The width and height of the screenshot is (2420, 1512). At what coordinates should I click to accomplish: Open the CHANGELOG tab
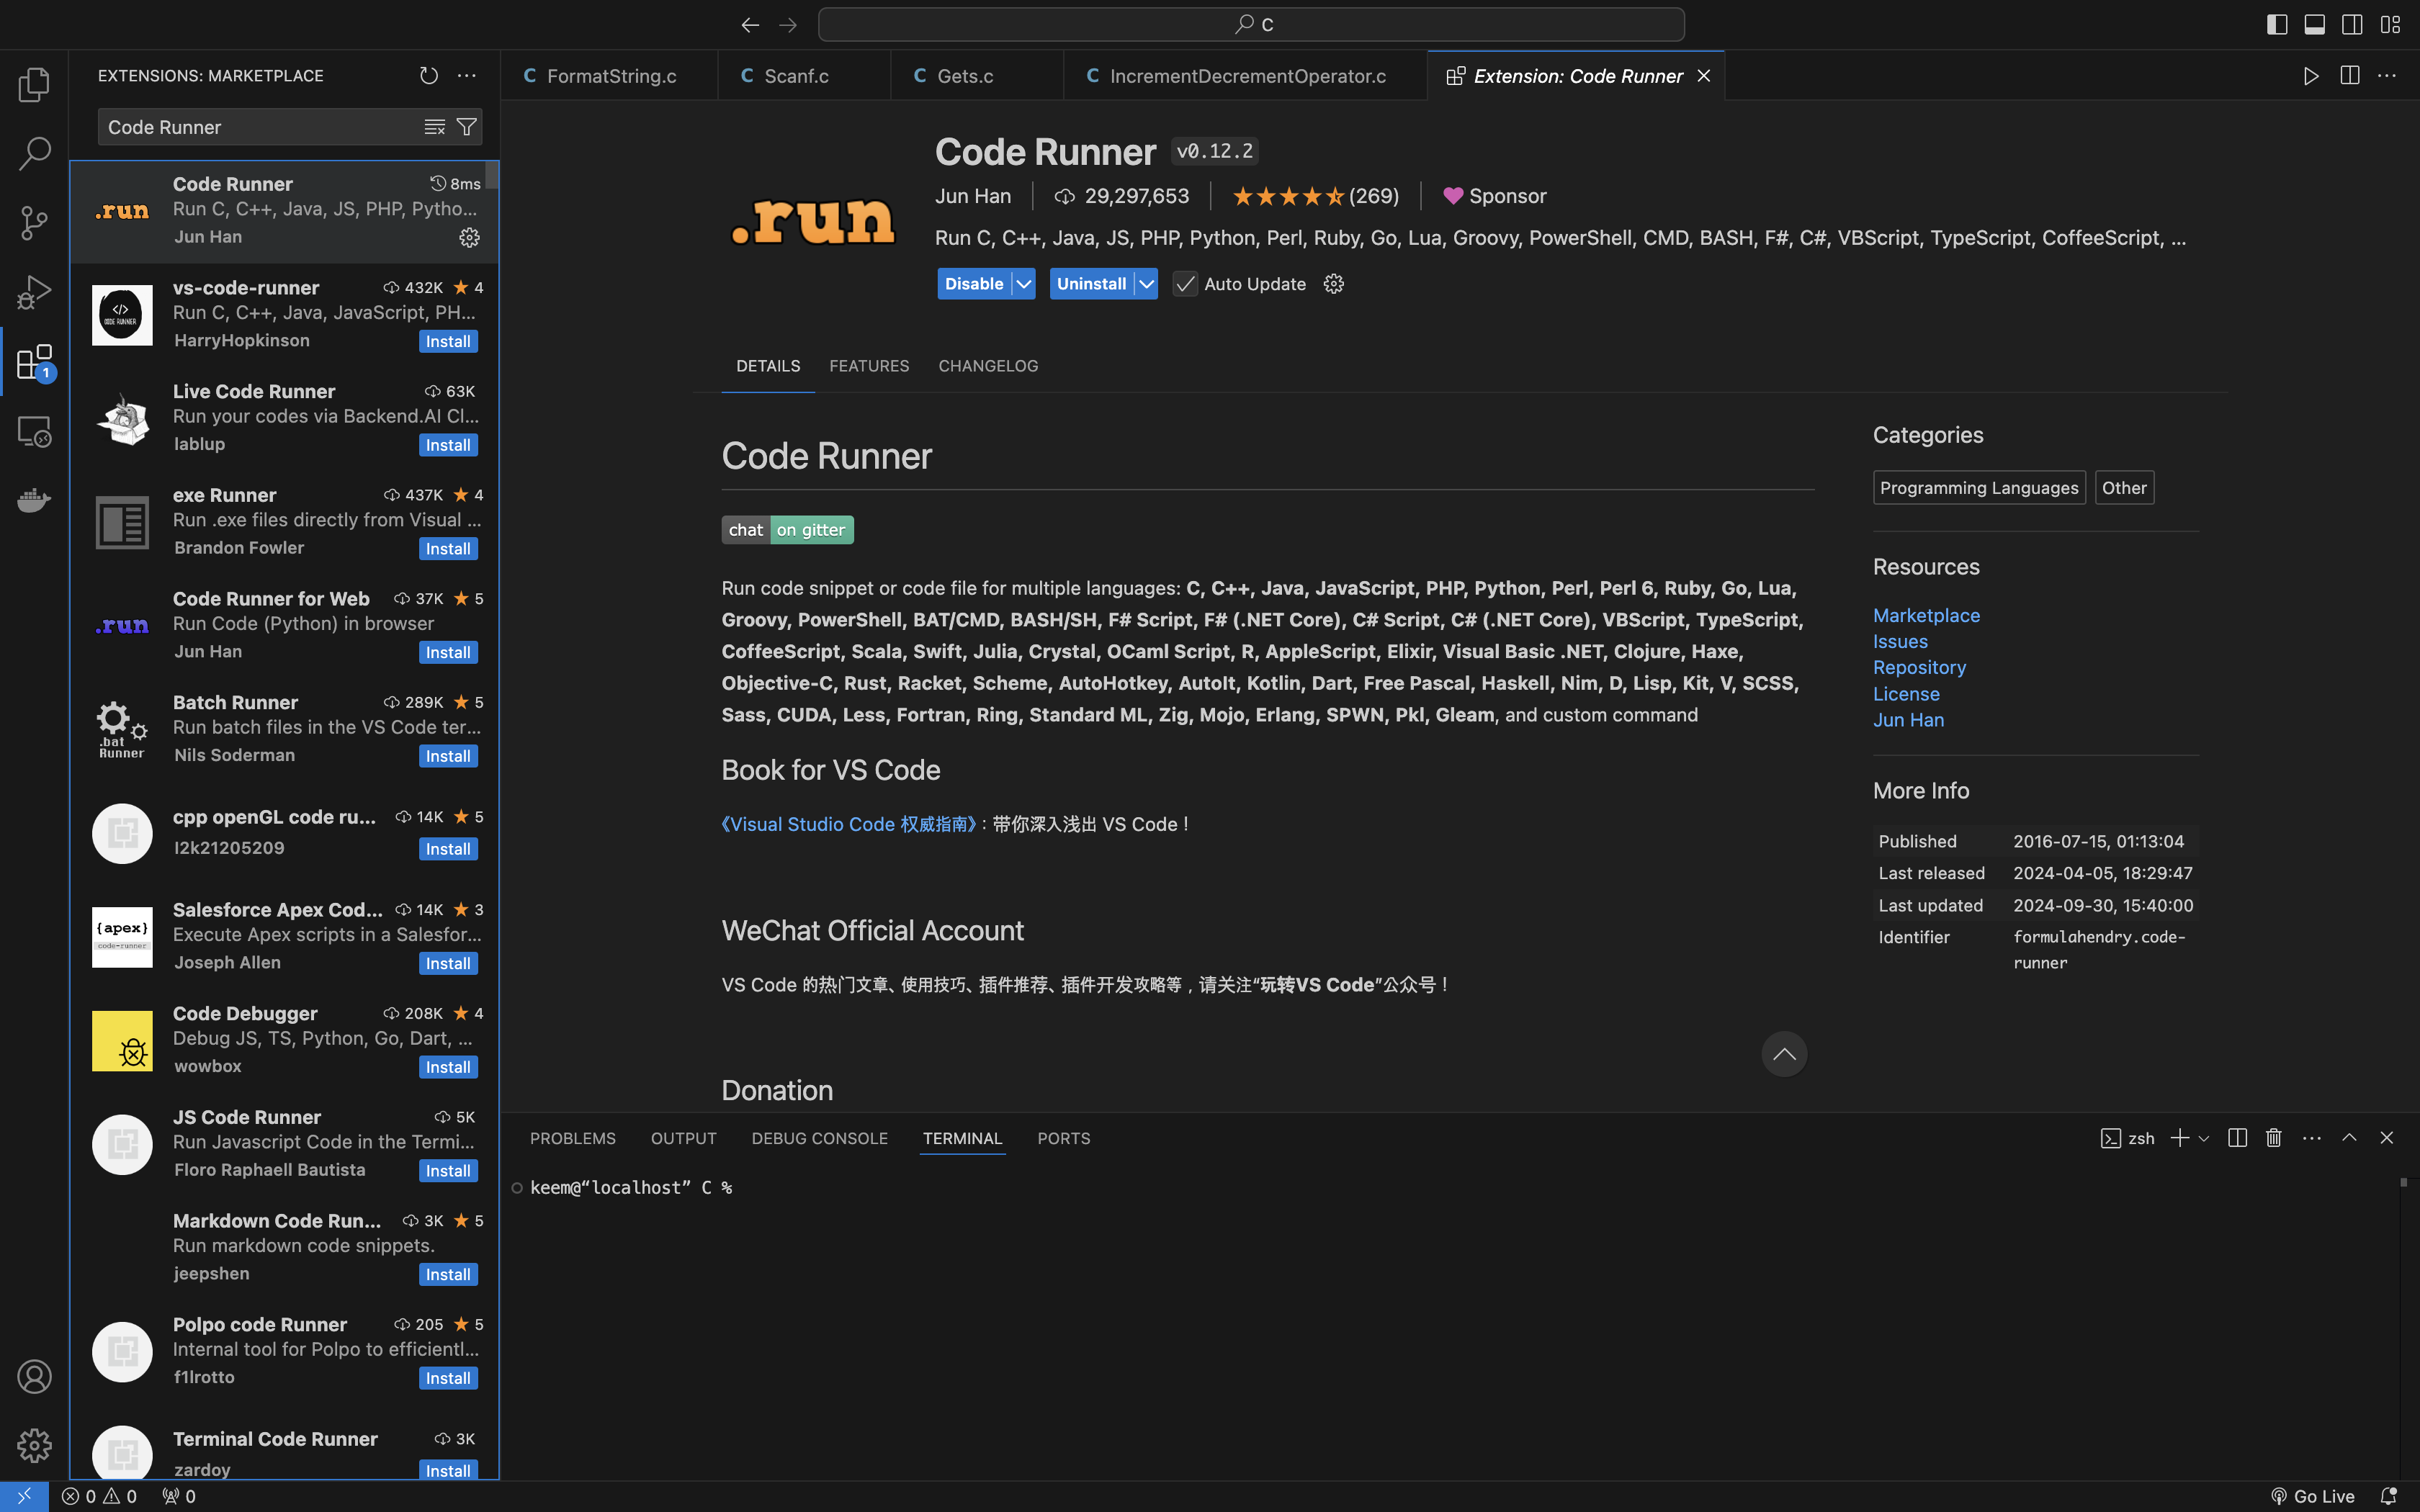(988, 366)
